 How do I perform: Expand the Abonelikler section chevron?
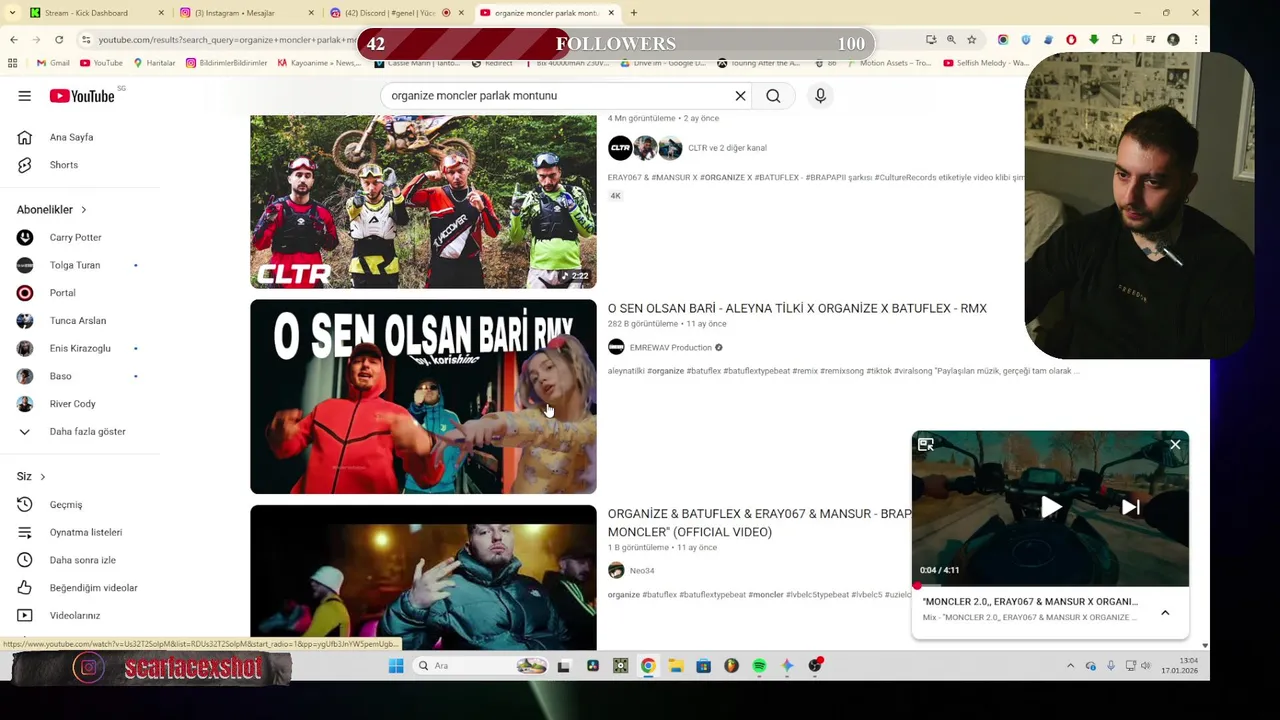click(x=83, y=210)
